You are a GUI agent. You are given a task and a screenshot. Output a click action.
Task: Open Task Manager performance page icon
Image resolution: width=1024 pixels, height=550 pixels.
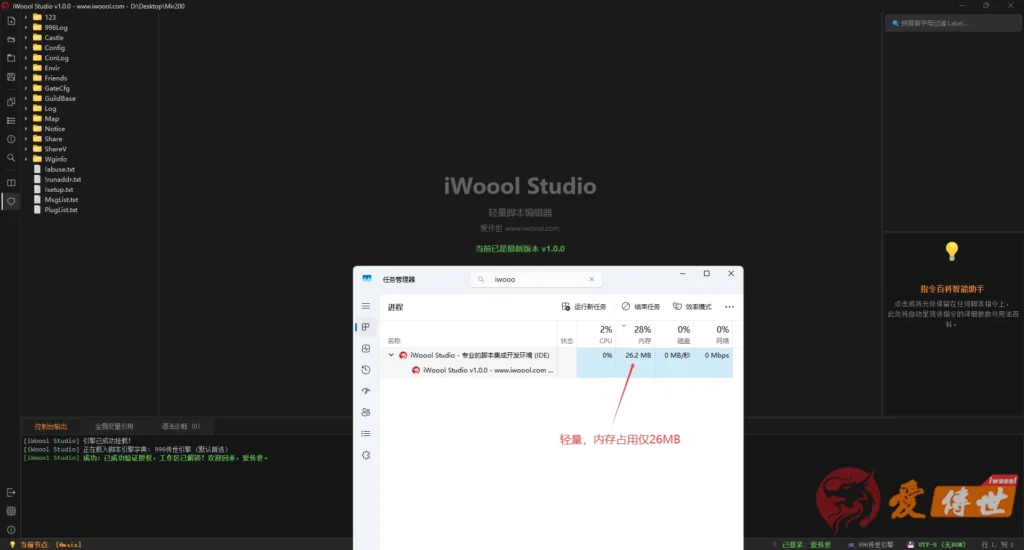[x=366, y=349]
